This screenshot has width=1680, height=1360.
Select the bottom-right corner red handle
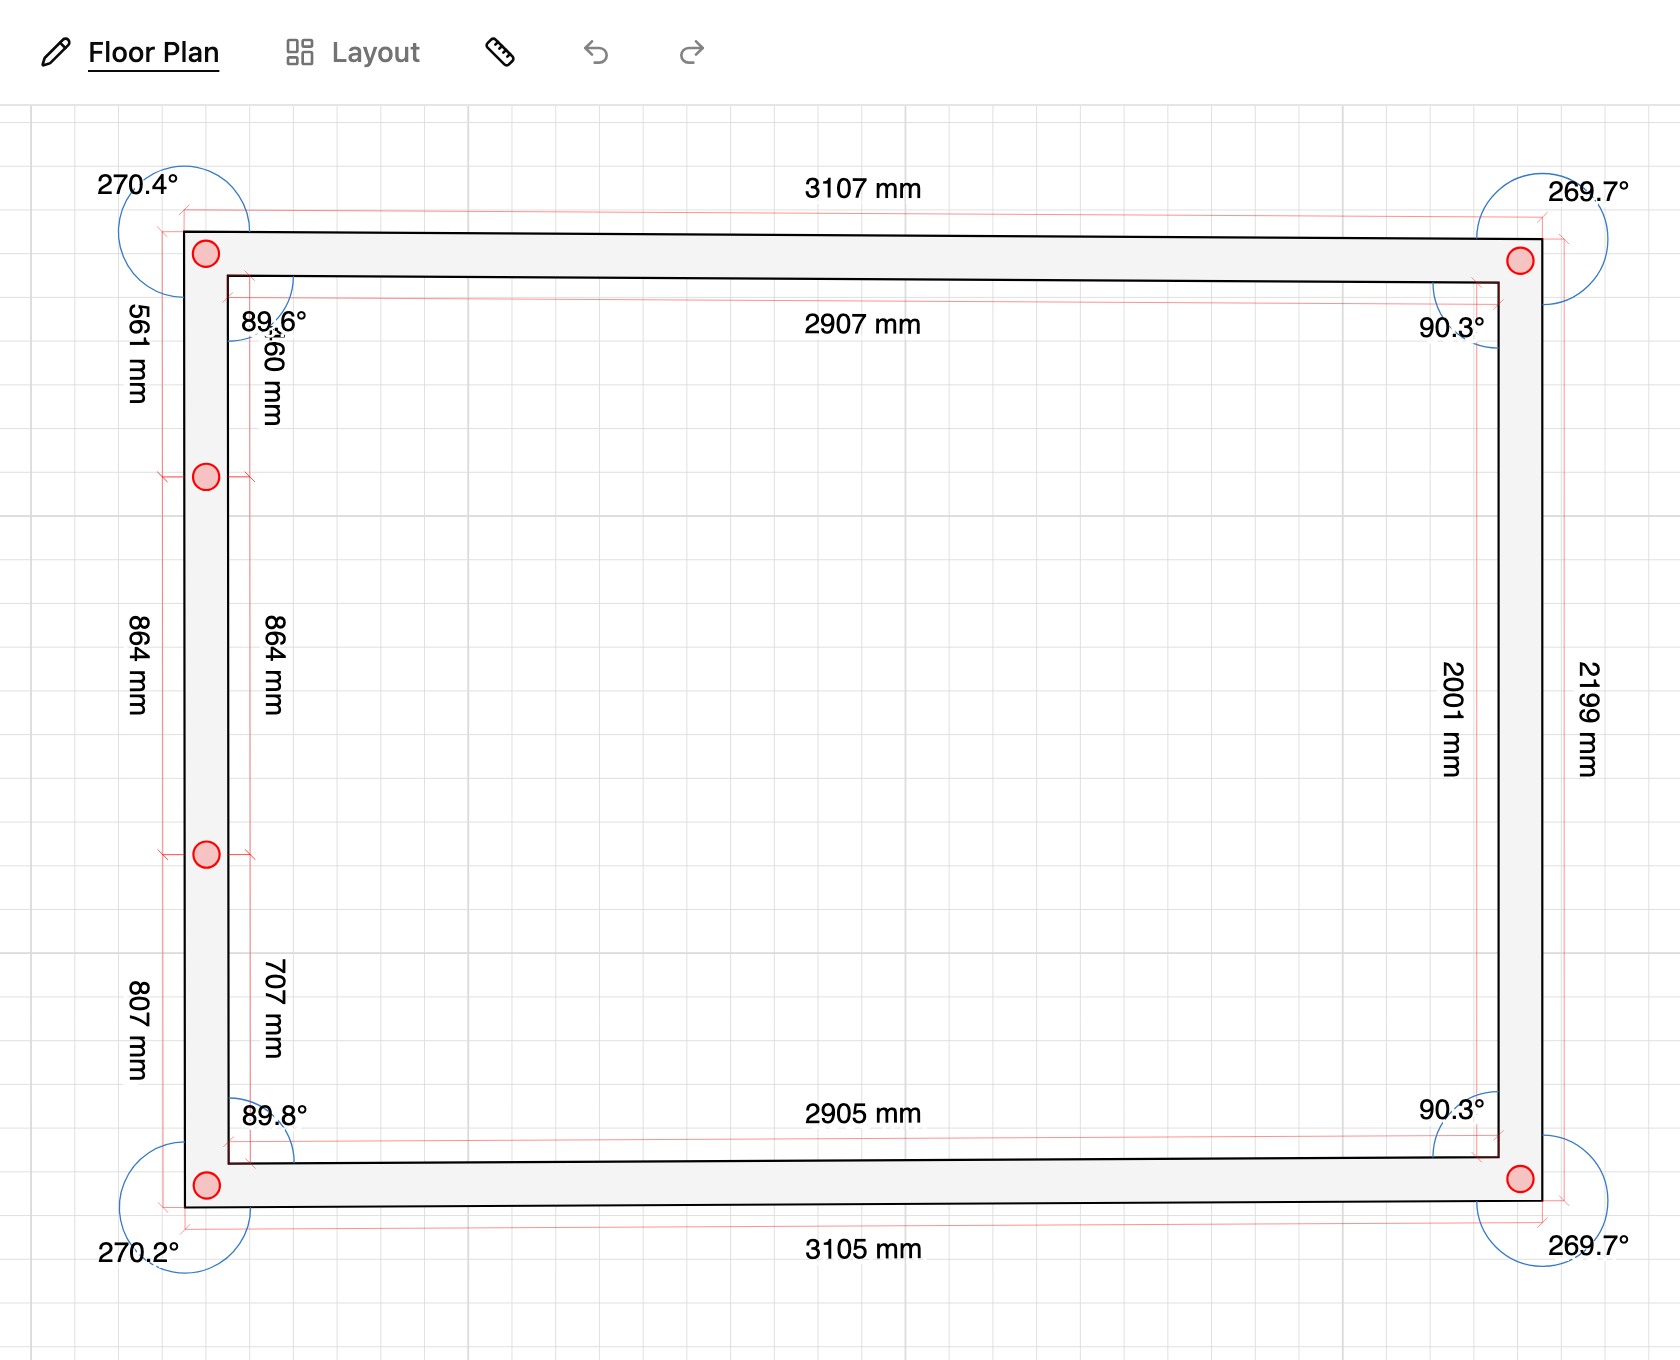pos(1520,1179)
